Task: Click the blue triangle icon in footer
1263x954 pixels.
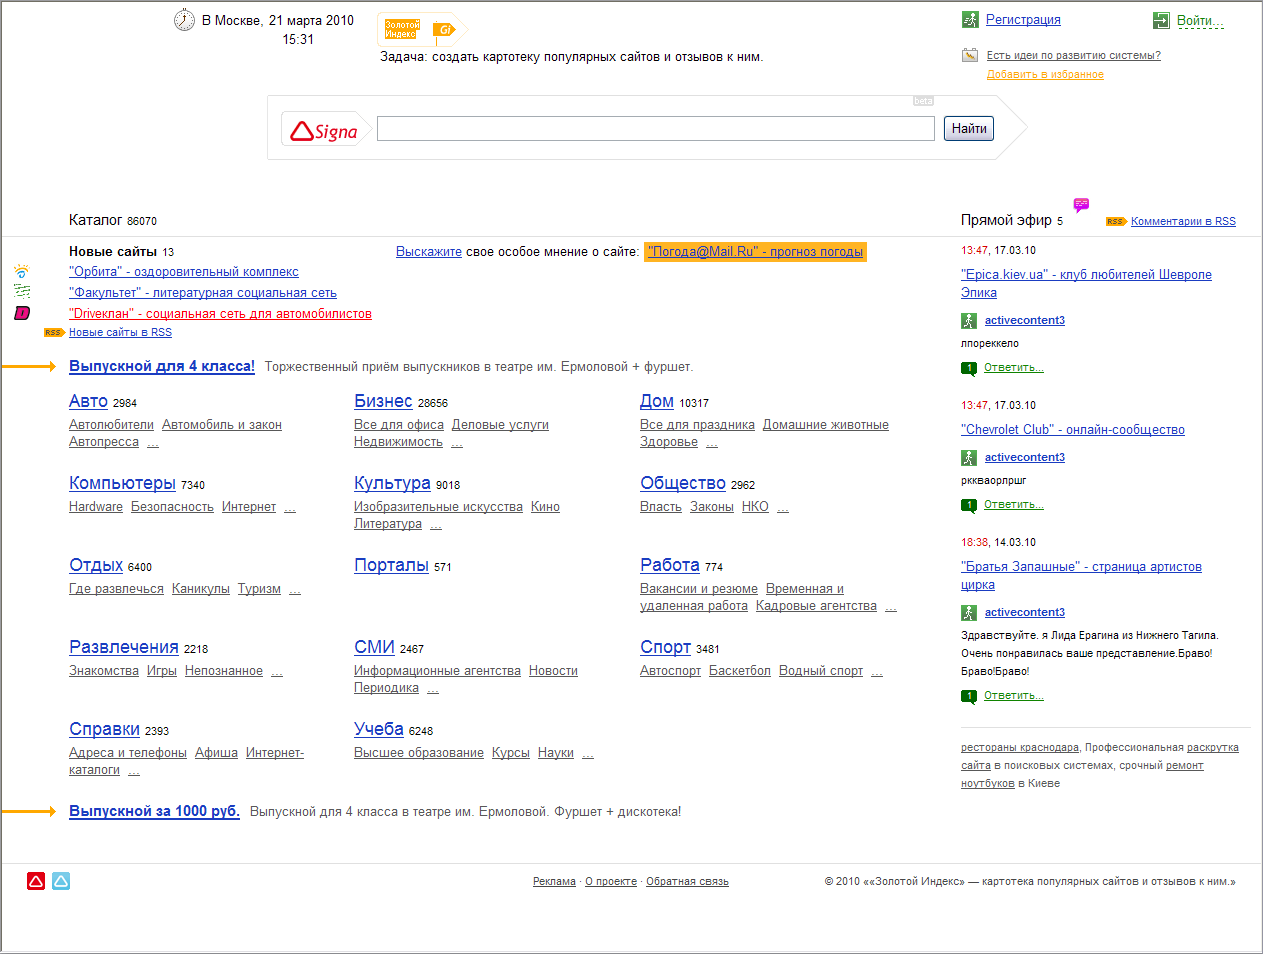Action: click(x=61, y=881)
